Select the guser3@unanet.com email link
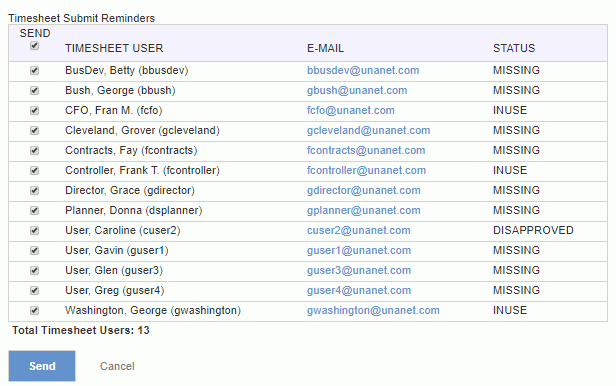616x386 pixels. click(x=359, y=271)
